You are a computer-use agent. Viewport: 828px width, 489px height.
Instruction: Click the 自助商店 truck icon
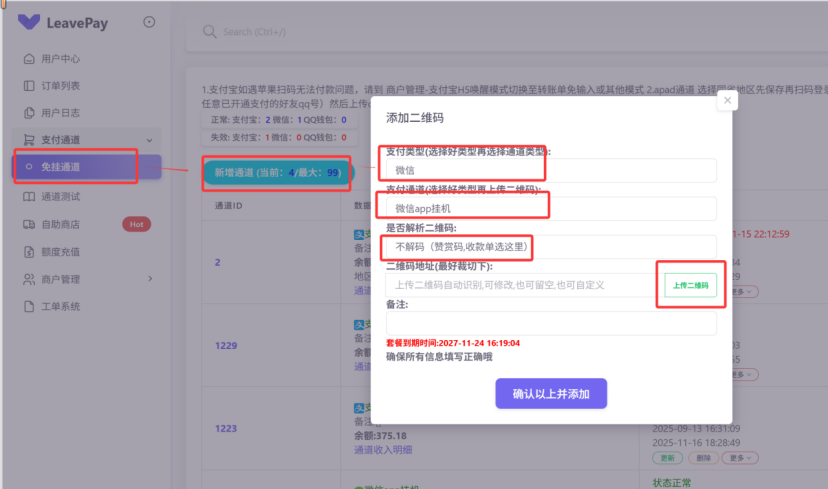[x=29, y=224]
